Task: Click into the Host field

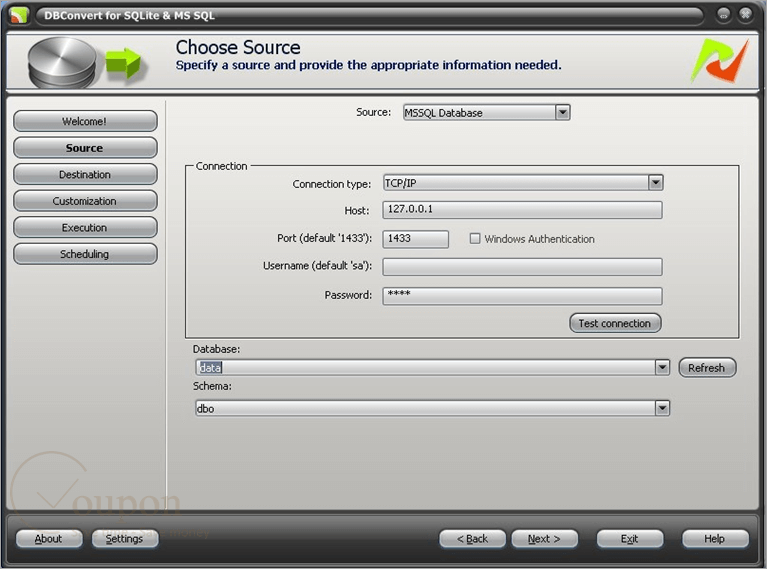Action: click(x=522, y=210)
